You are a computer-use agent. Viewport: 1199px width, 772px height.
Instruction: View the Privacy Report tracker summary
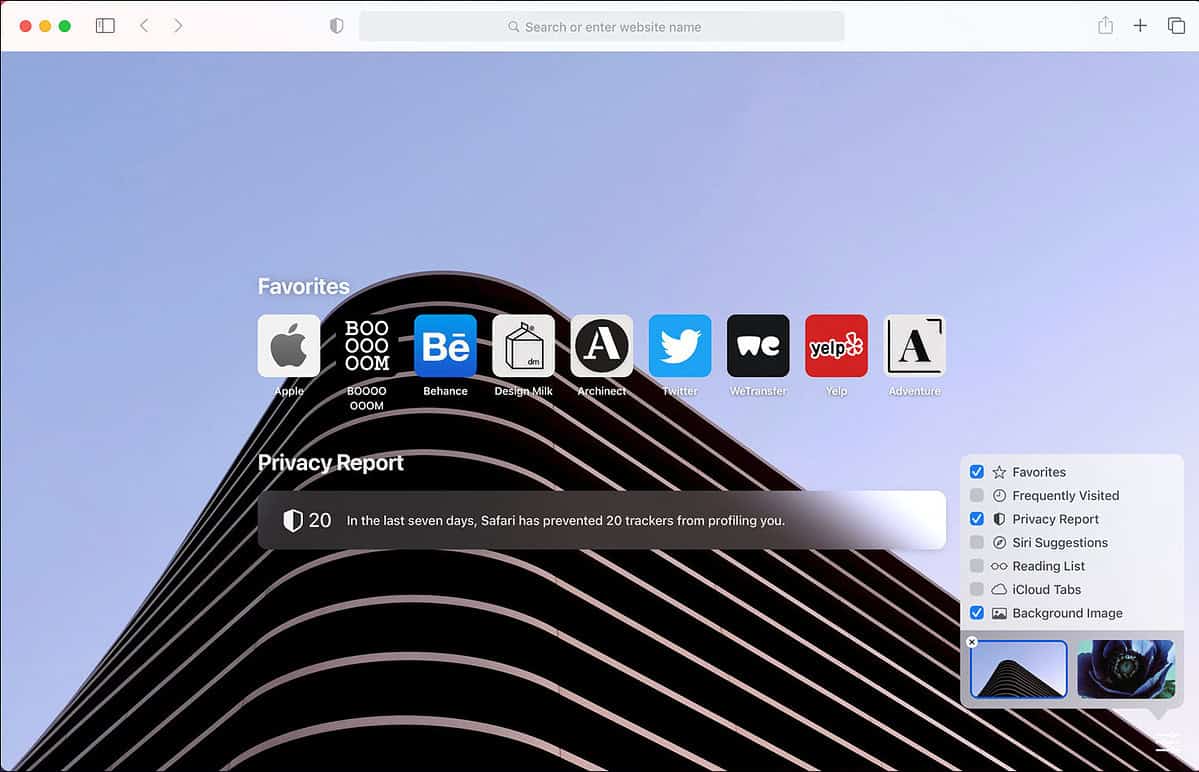point(600,520)
